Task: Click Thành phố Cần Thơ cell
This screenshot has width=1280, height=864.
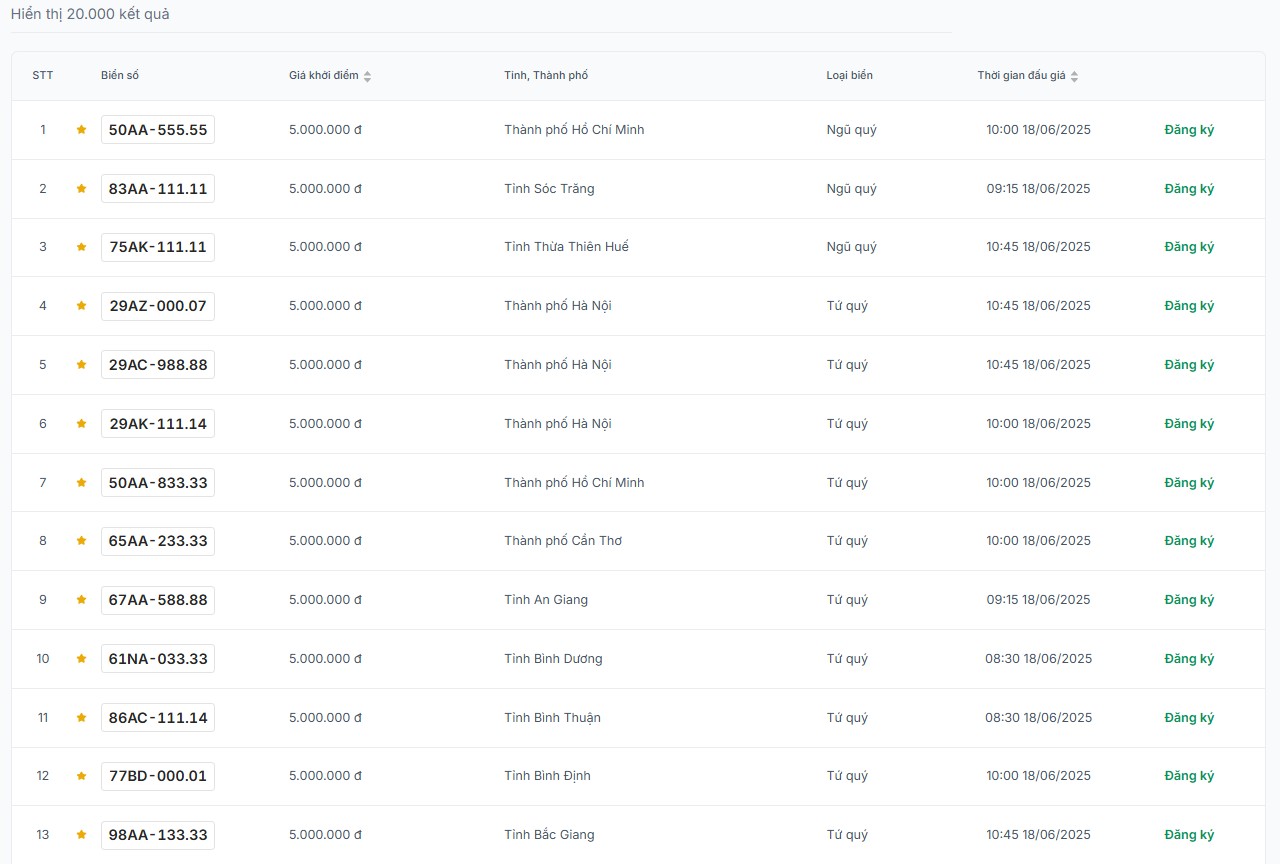Action: point(563,541)
